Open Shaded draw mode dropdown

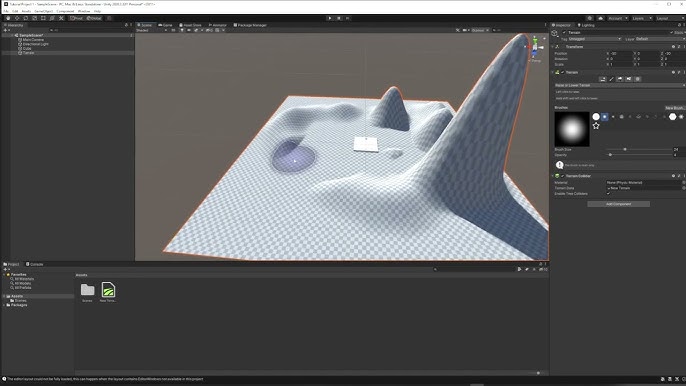click(x=151, y=30)
